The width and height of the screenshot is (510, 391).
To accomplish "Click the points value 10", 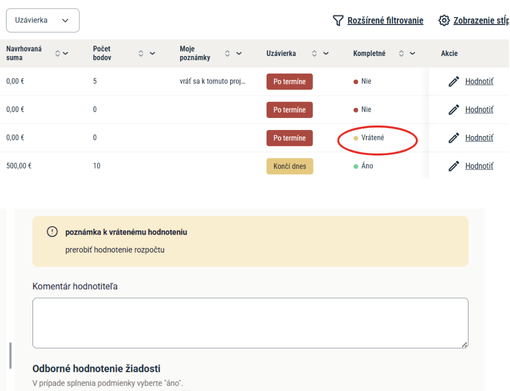I will 97,166.
